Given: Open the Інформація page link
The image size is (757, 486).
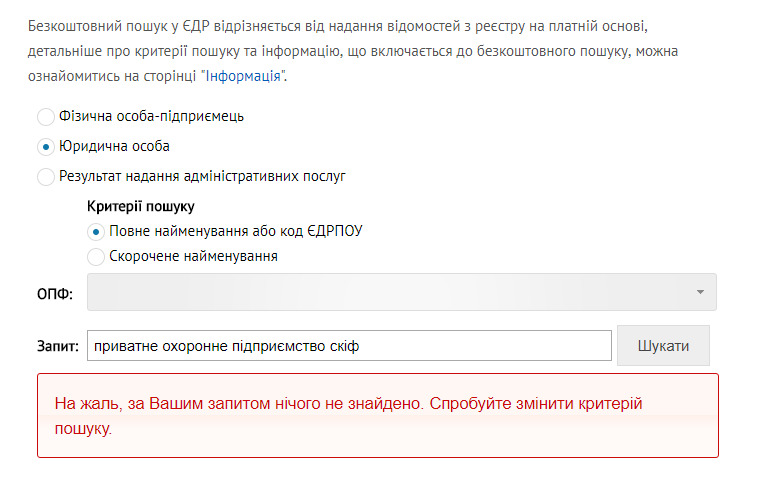Looking at the screenshot, I should pos(243,76).
